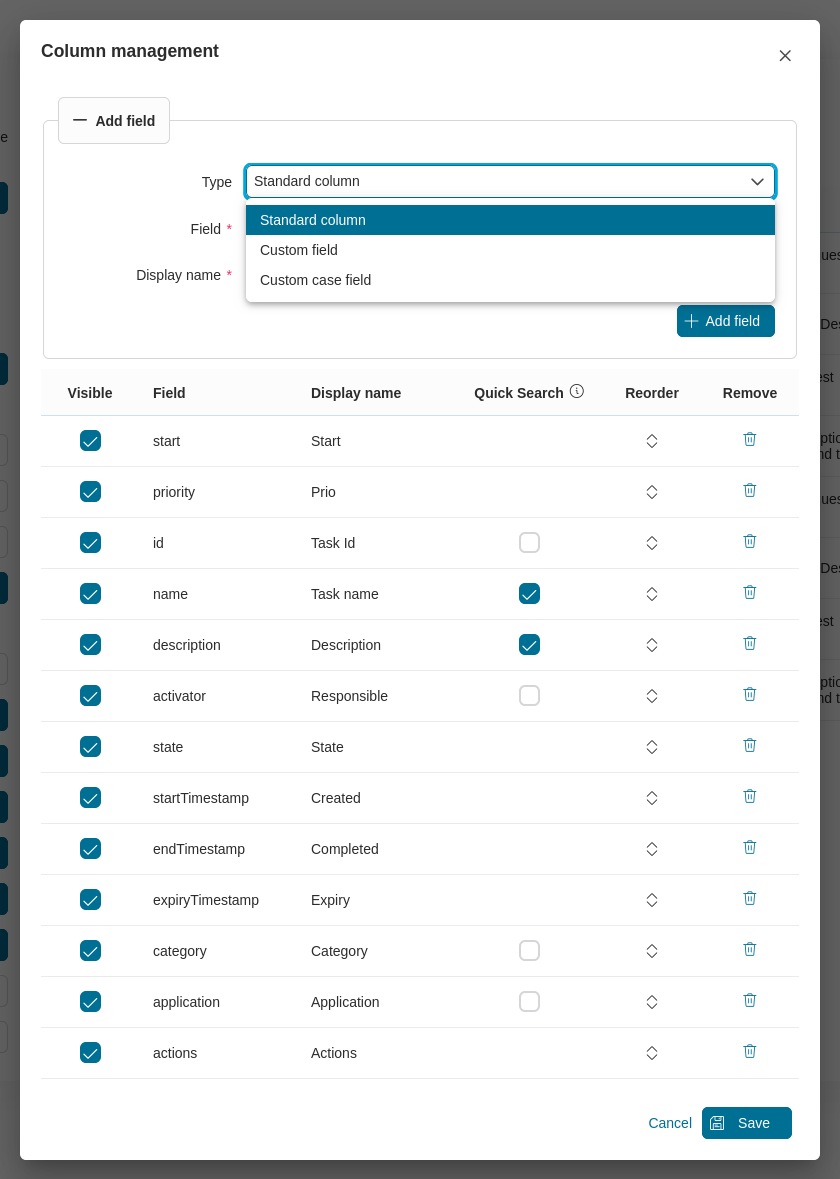Click the info icon next to Quick Search
This screenshot has width=840, height=1179.
pyautogui.click(x=577, y=391)
